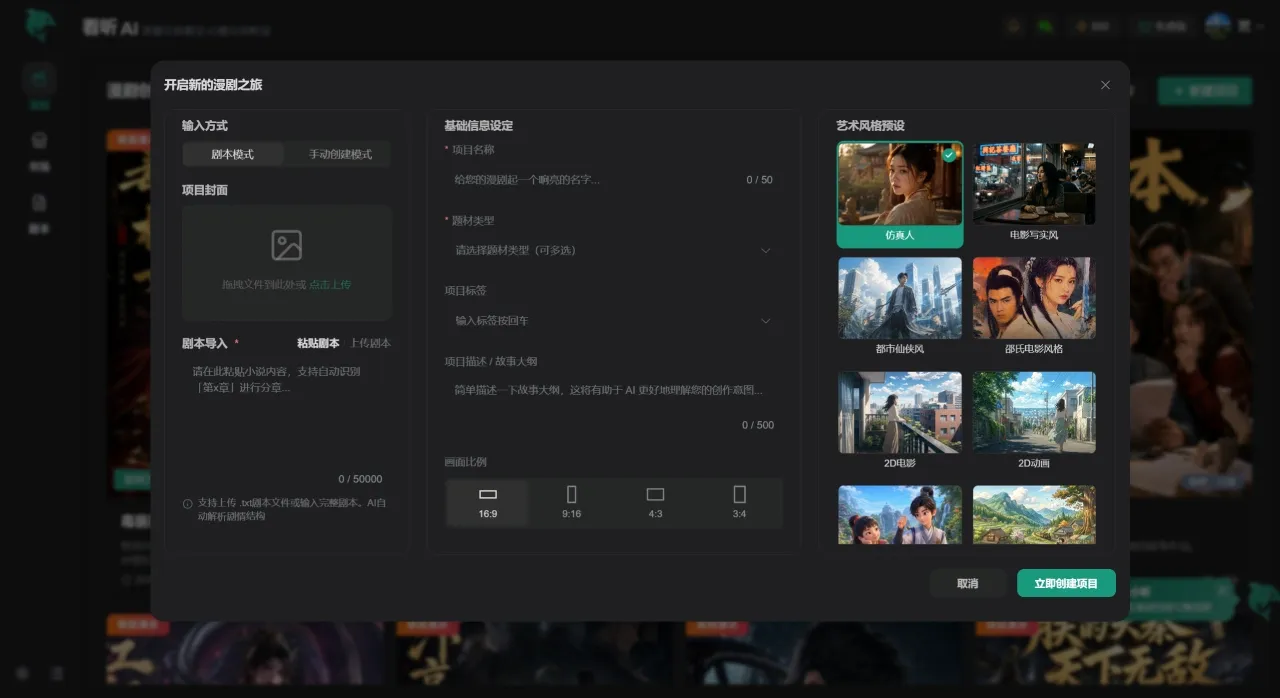The image size is (1280, 698).
Task: Click the chevron arrow in 题材类型 field
Action: tap(766, 250)
